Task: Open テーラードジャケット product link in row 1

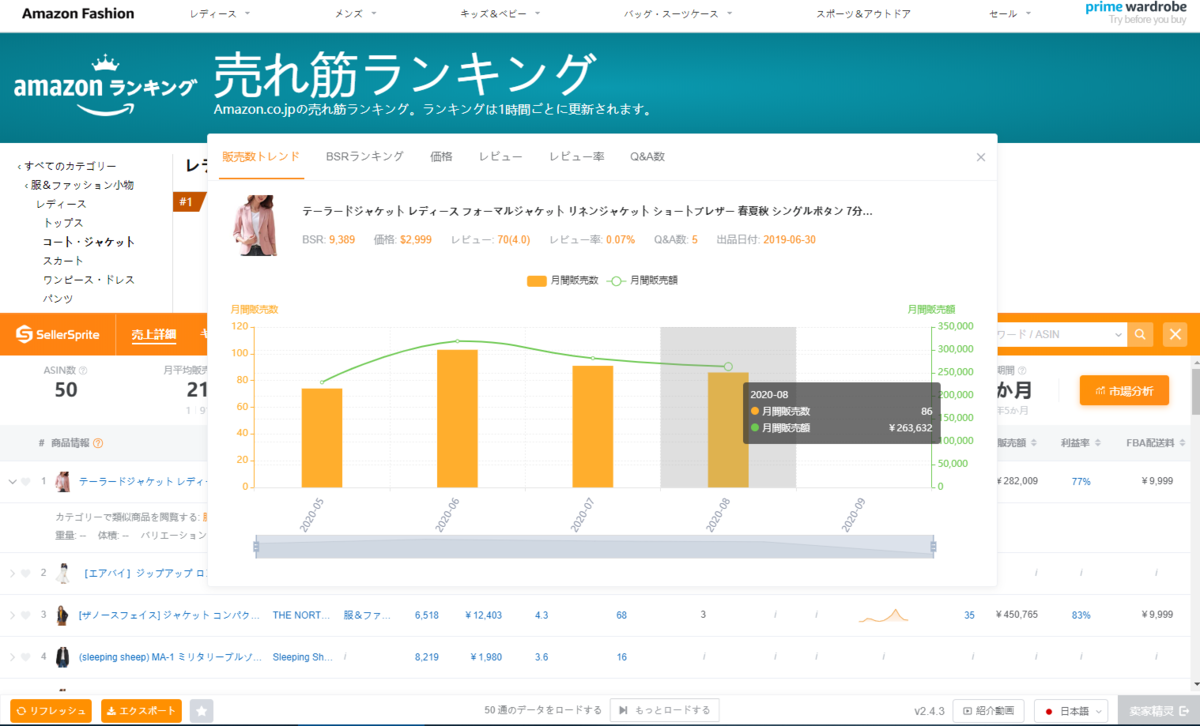Action: click(143, 481)
